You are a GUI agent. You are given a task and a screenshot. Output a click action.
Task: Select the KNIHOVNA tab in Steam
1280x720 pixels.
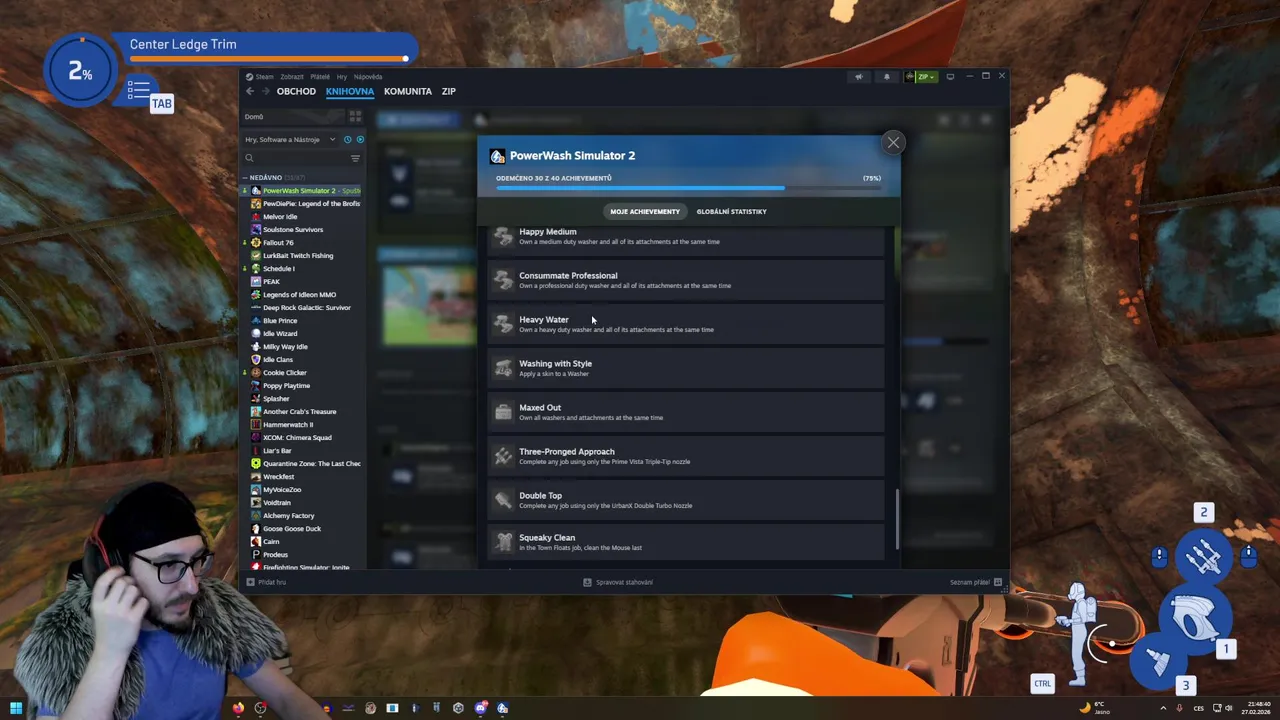tap(350, 91)
